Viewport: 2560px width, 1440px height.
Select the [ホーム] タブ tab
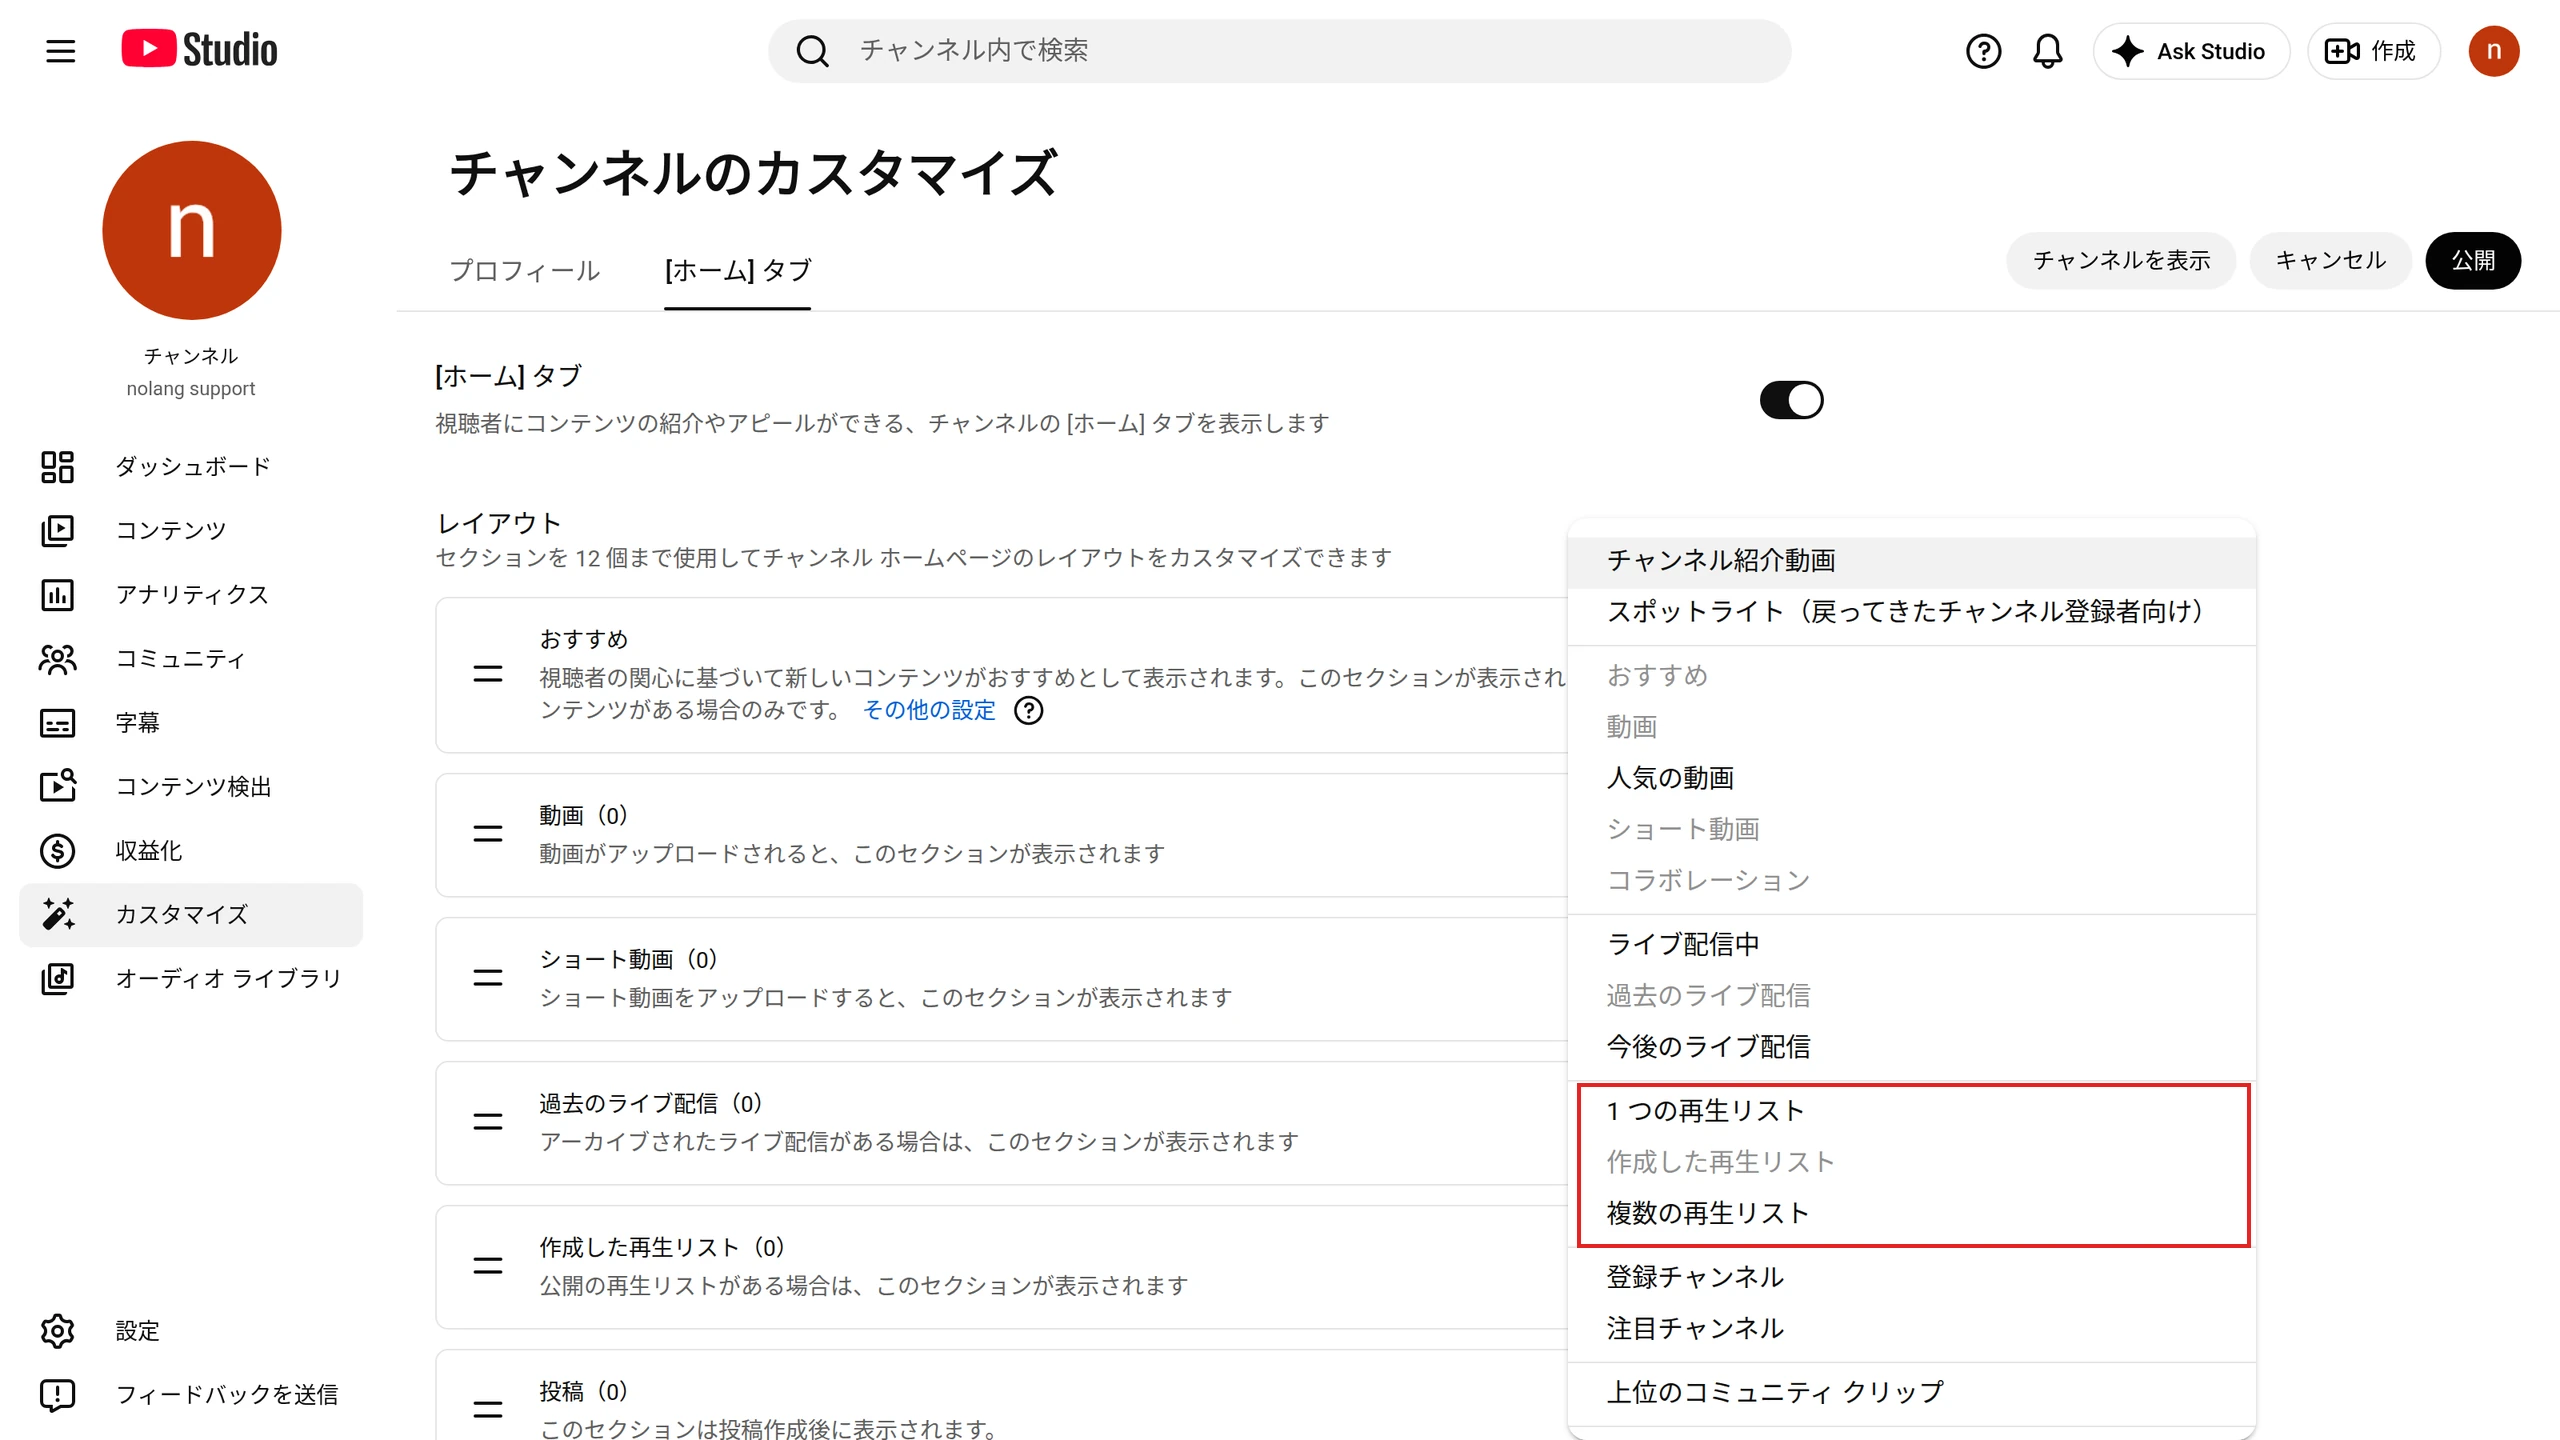[x=738, y=270]
